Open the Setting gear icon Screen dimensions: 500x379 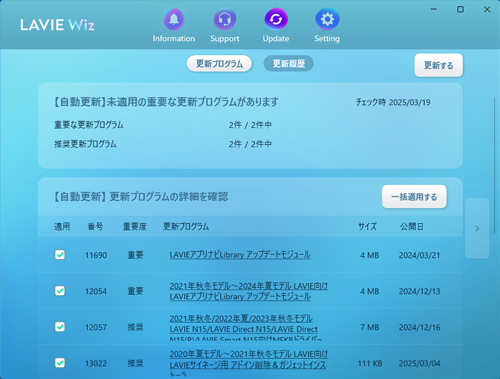click(327, 20)
